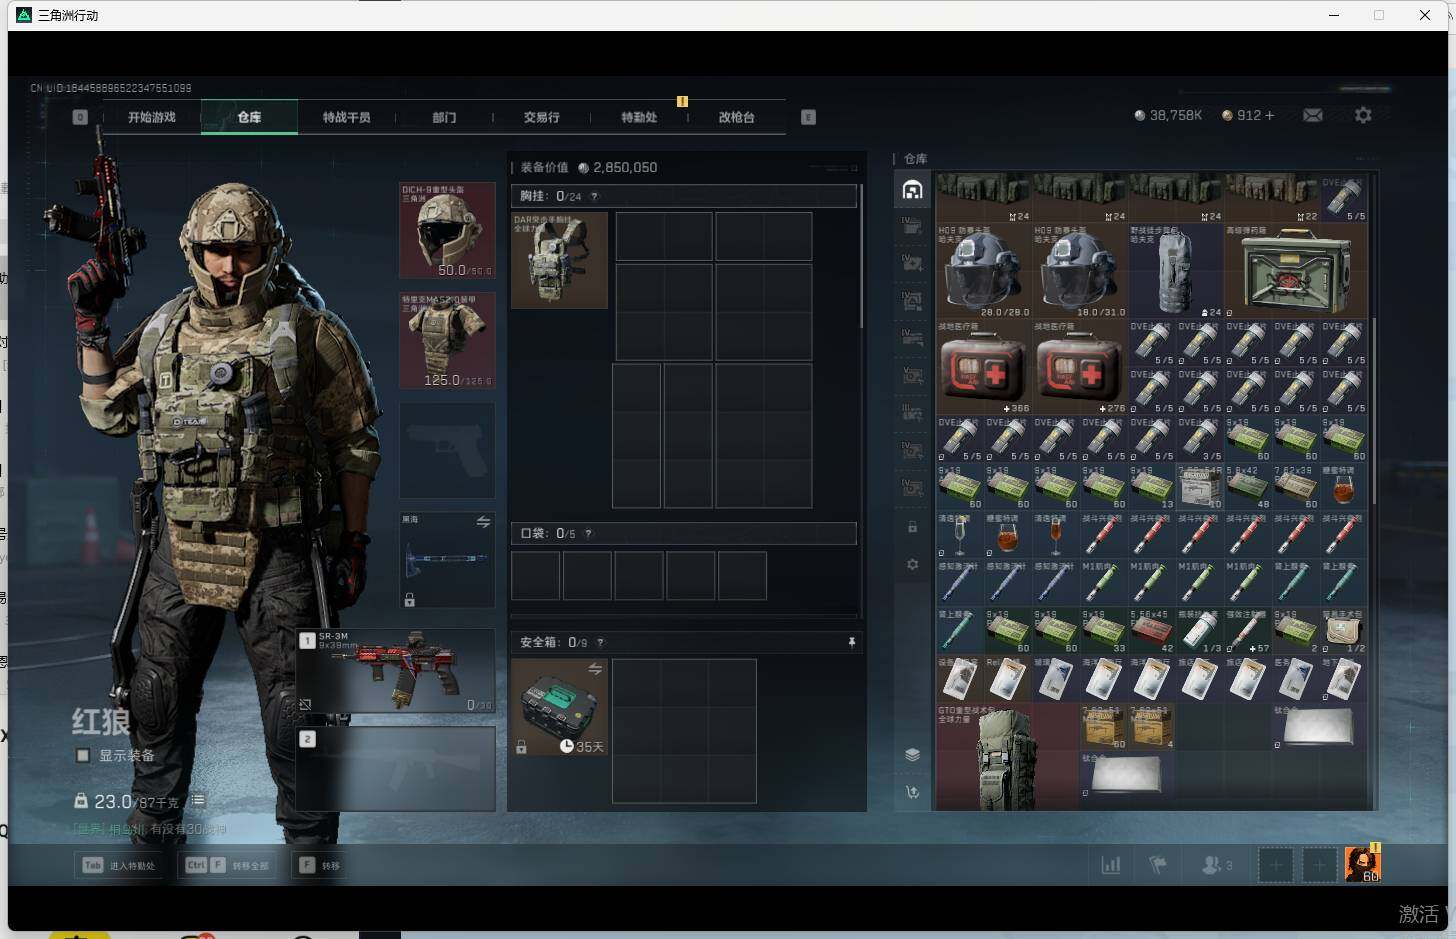
Task: Select the H09 helmet with durability 18.0/31.0
Action: pos(1080,270)
